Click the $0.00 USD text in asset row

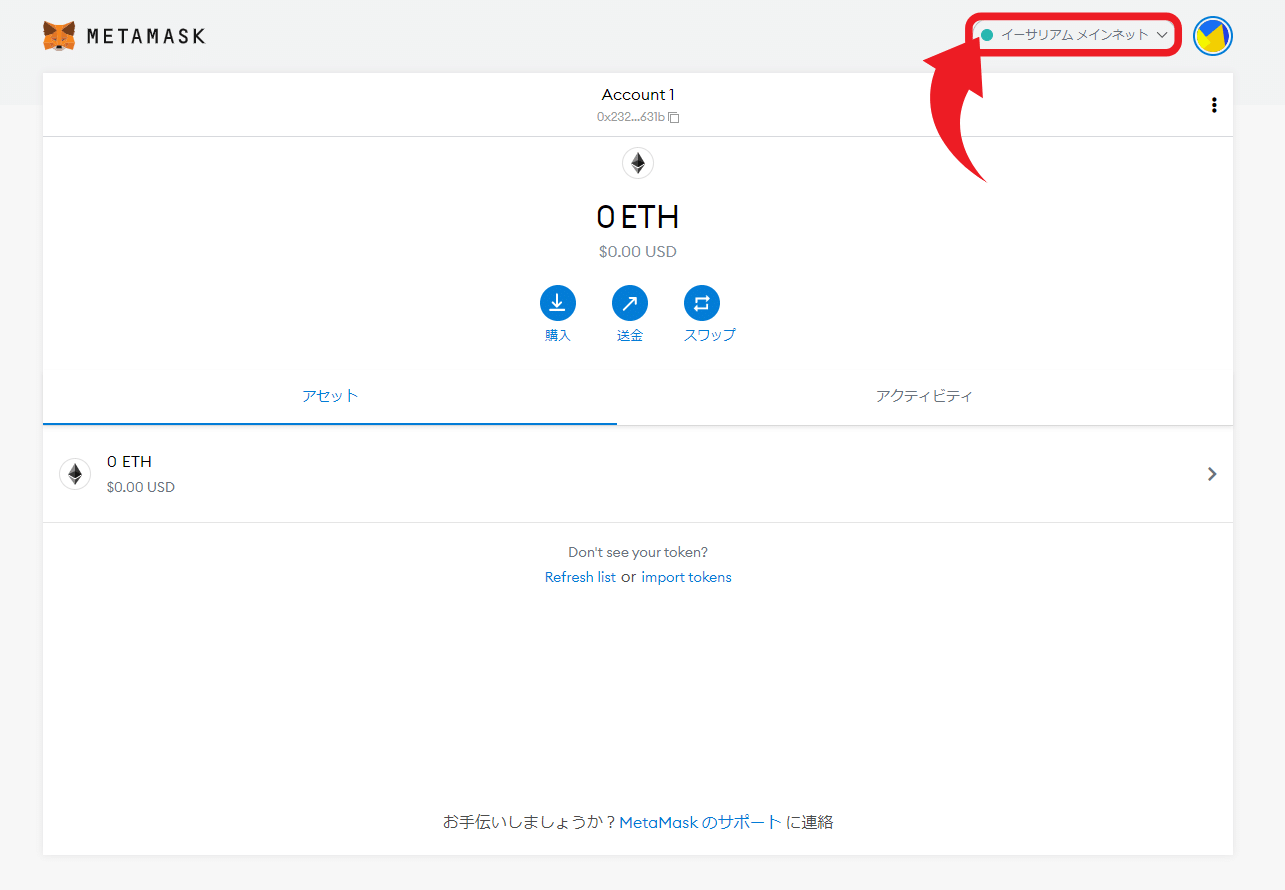tap(141, 488)
